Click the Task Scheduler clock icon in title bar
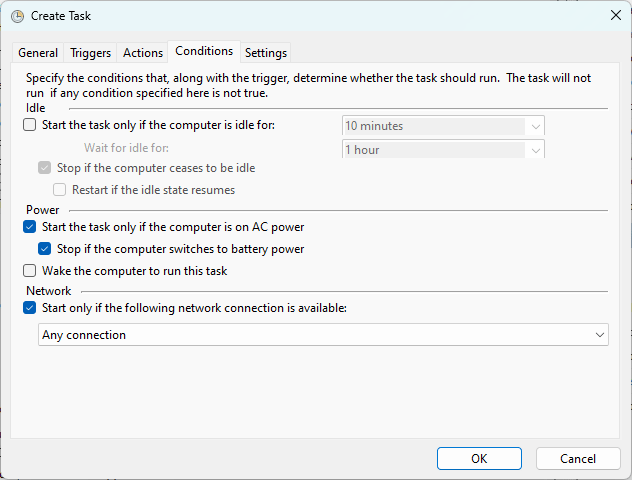 17,16
